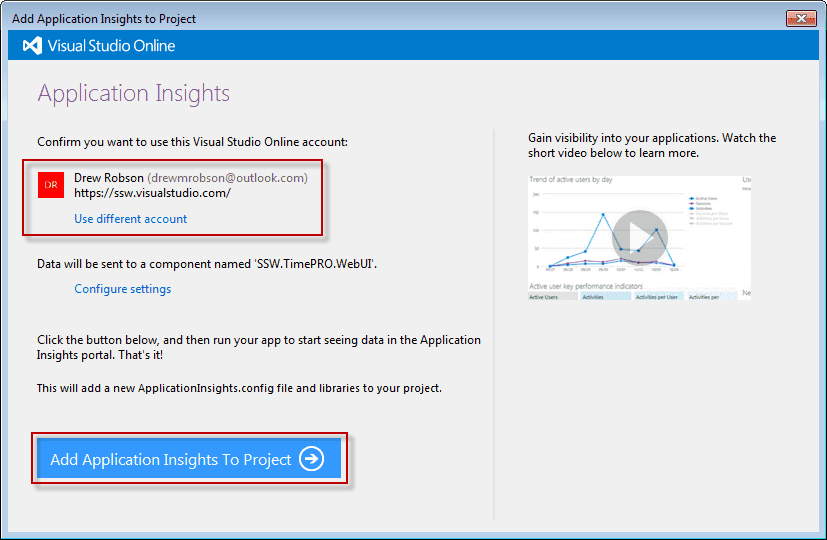Click the drewmrobson@outlook.com email text

(x=228, y=178)
